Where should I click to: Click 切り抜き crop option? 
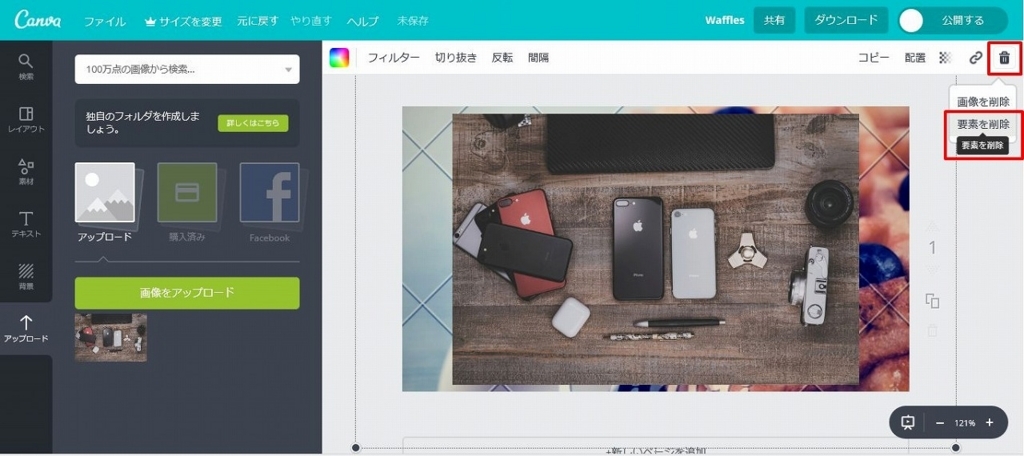coord(456,57)
